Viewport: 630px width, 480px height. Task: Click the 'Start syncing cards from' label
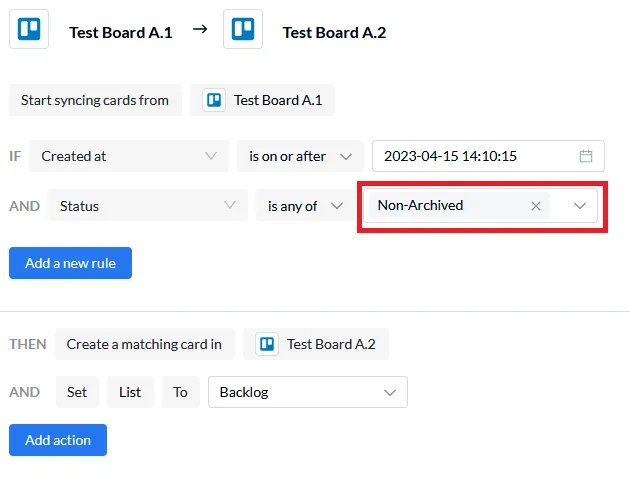tap(95, 100)
